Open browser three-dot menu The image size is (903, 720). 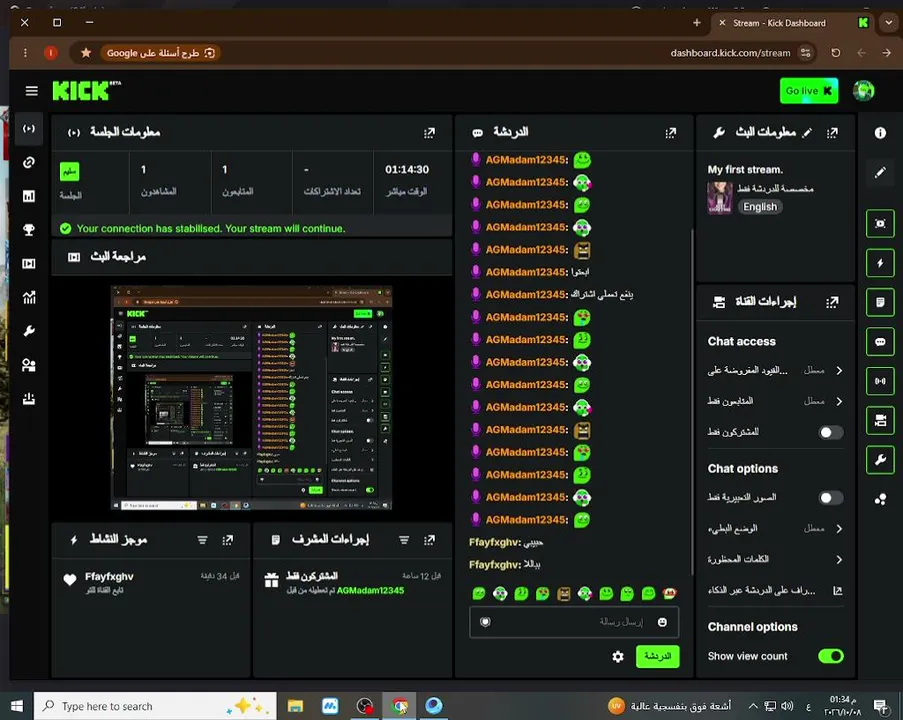pyautogui.click(x=25, y=53)
